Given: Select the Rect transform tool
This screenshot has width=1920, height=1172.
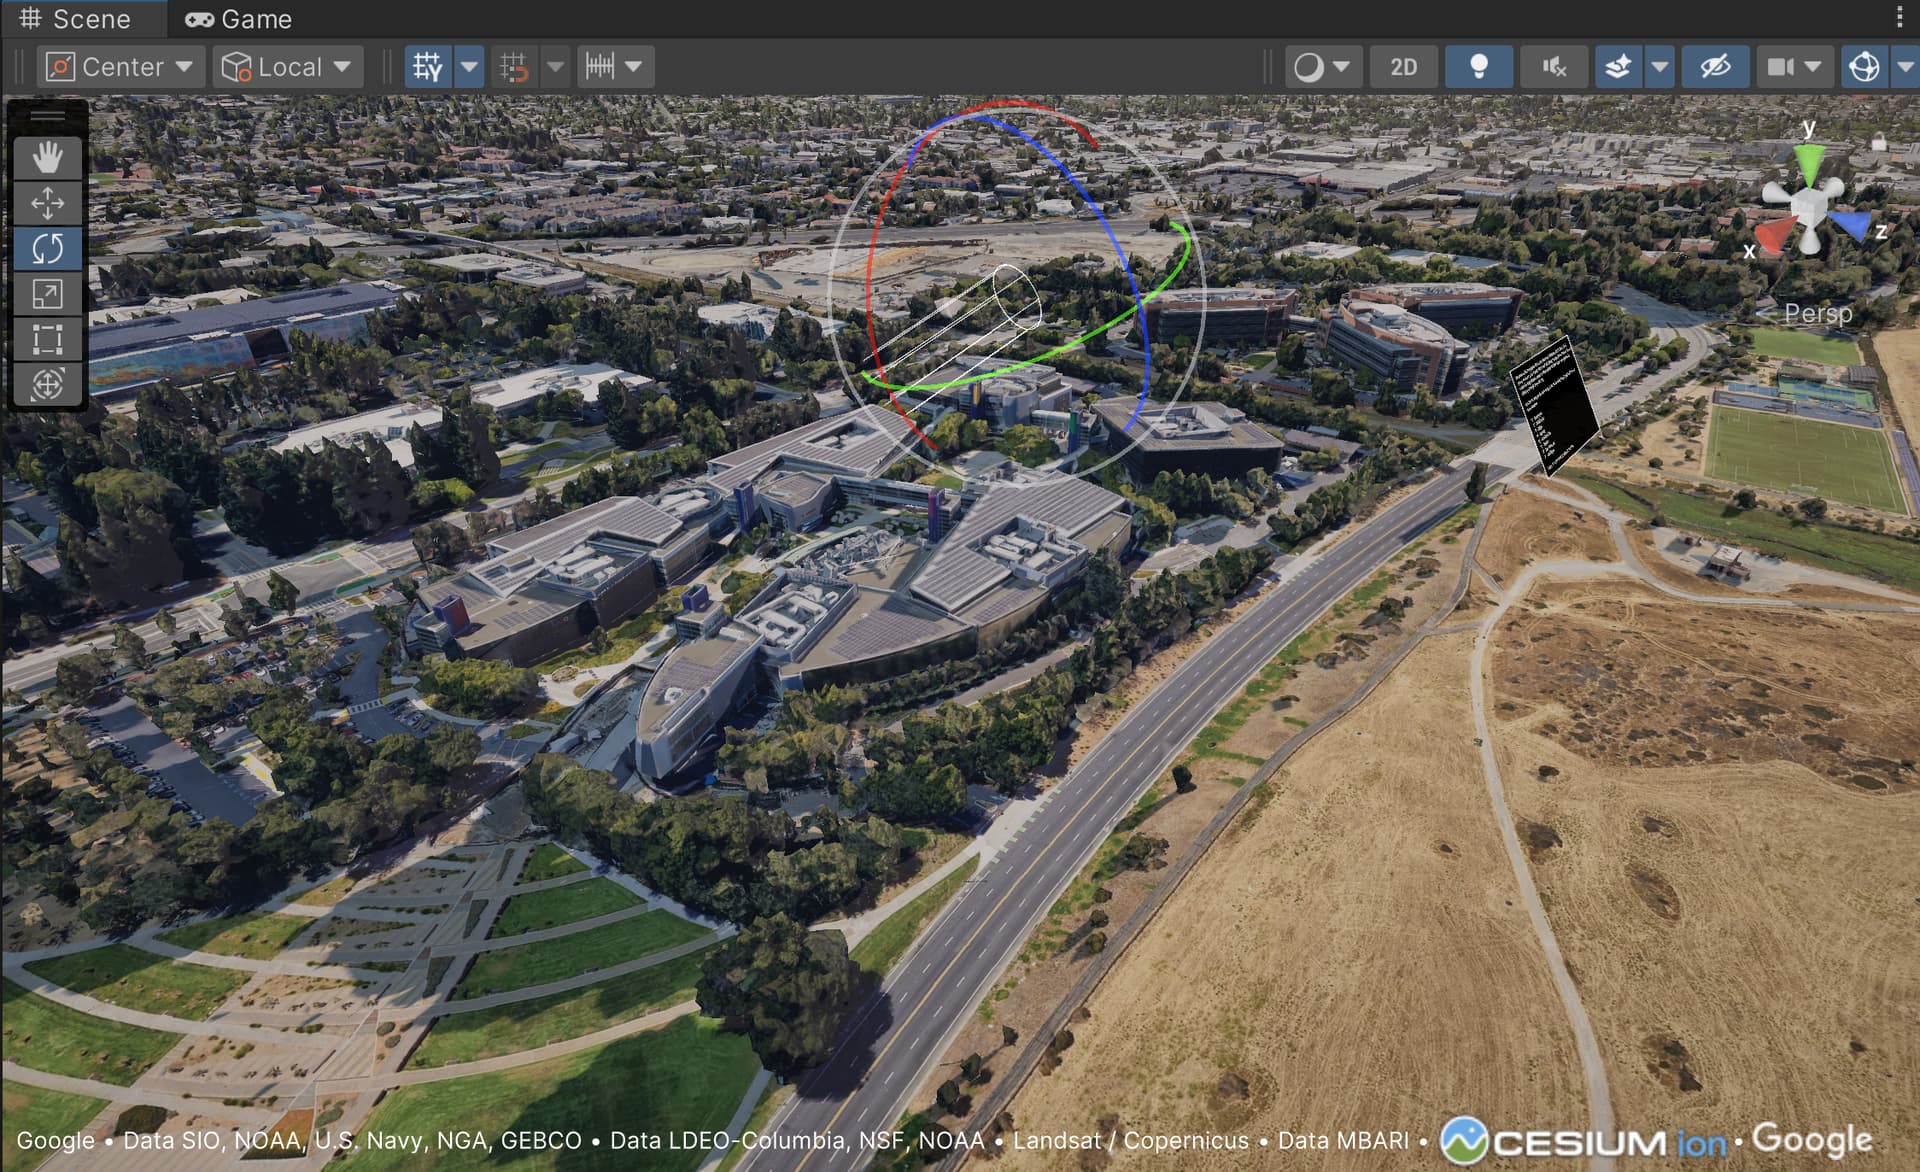Looking at the screenshot, I should click(47, 339).
